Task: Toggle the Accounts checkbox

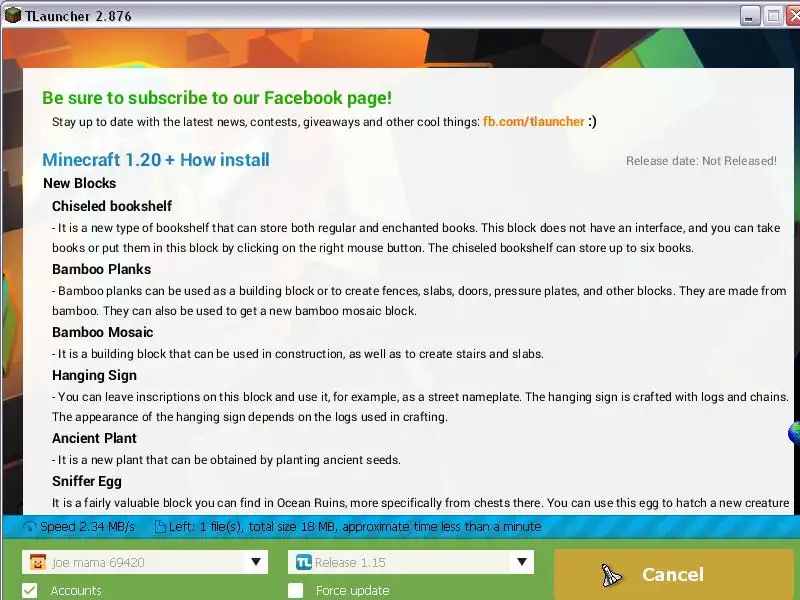Action: (x=30, y=590)
